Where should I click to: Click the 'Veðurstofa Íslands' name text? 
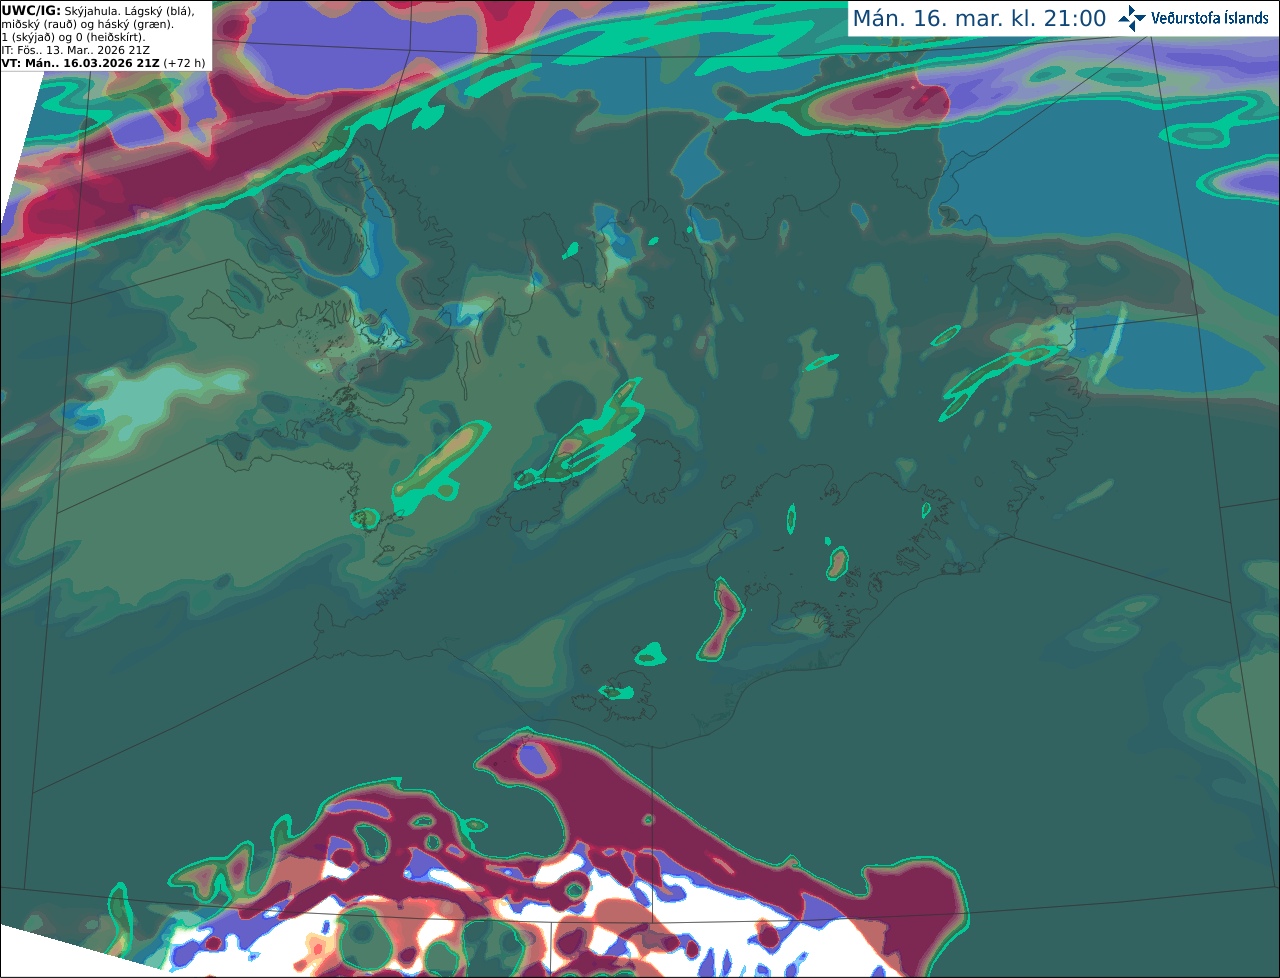pyautogui.click(x=1210, y=18)
